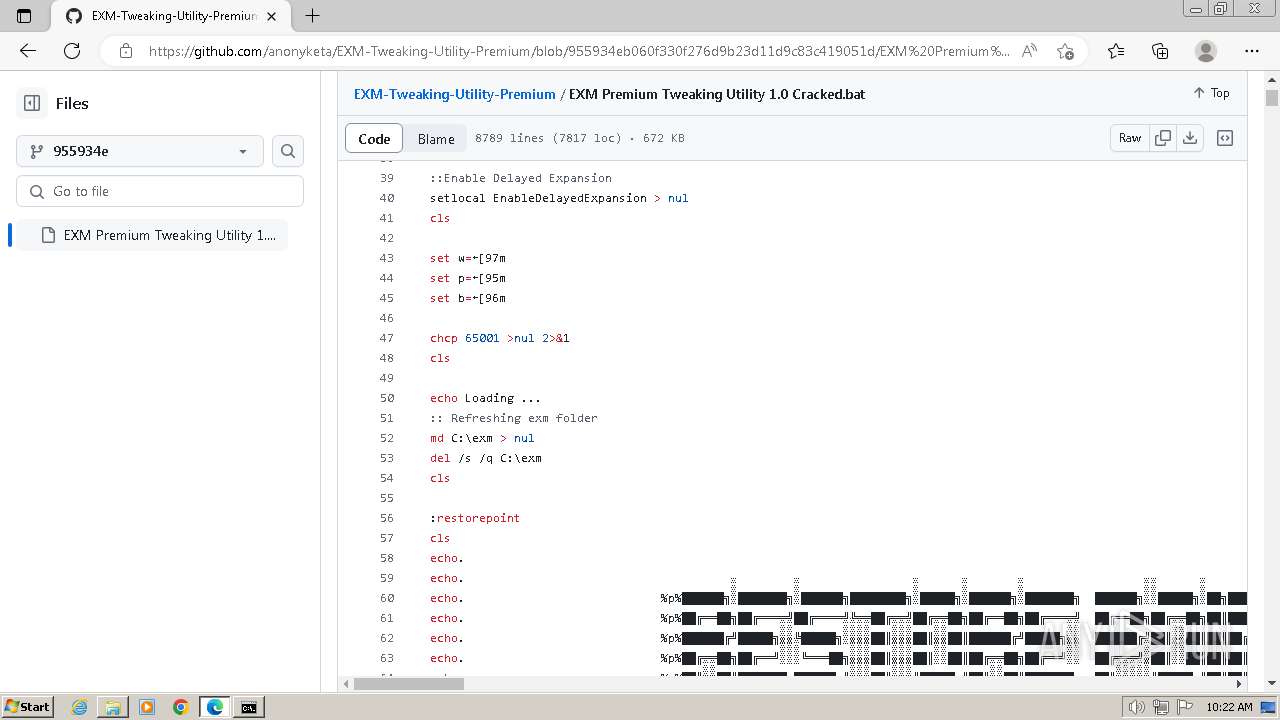The height and width of the screenshot is (720, 1280).
Task: Click 'setlocal EnableDelayedExpansion' line
Action: tap(559, 198)
